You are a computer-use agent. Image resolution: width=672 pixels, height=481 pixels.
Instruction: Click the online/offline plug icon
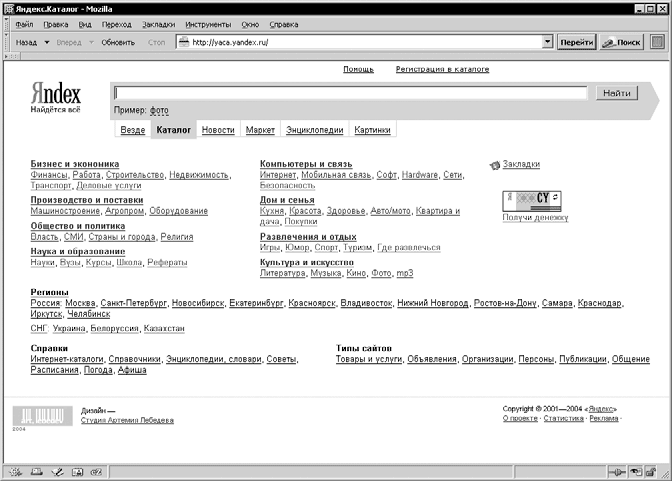(617, 472)
